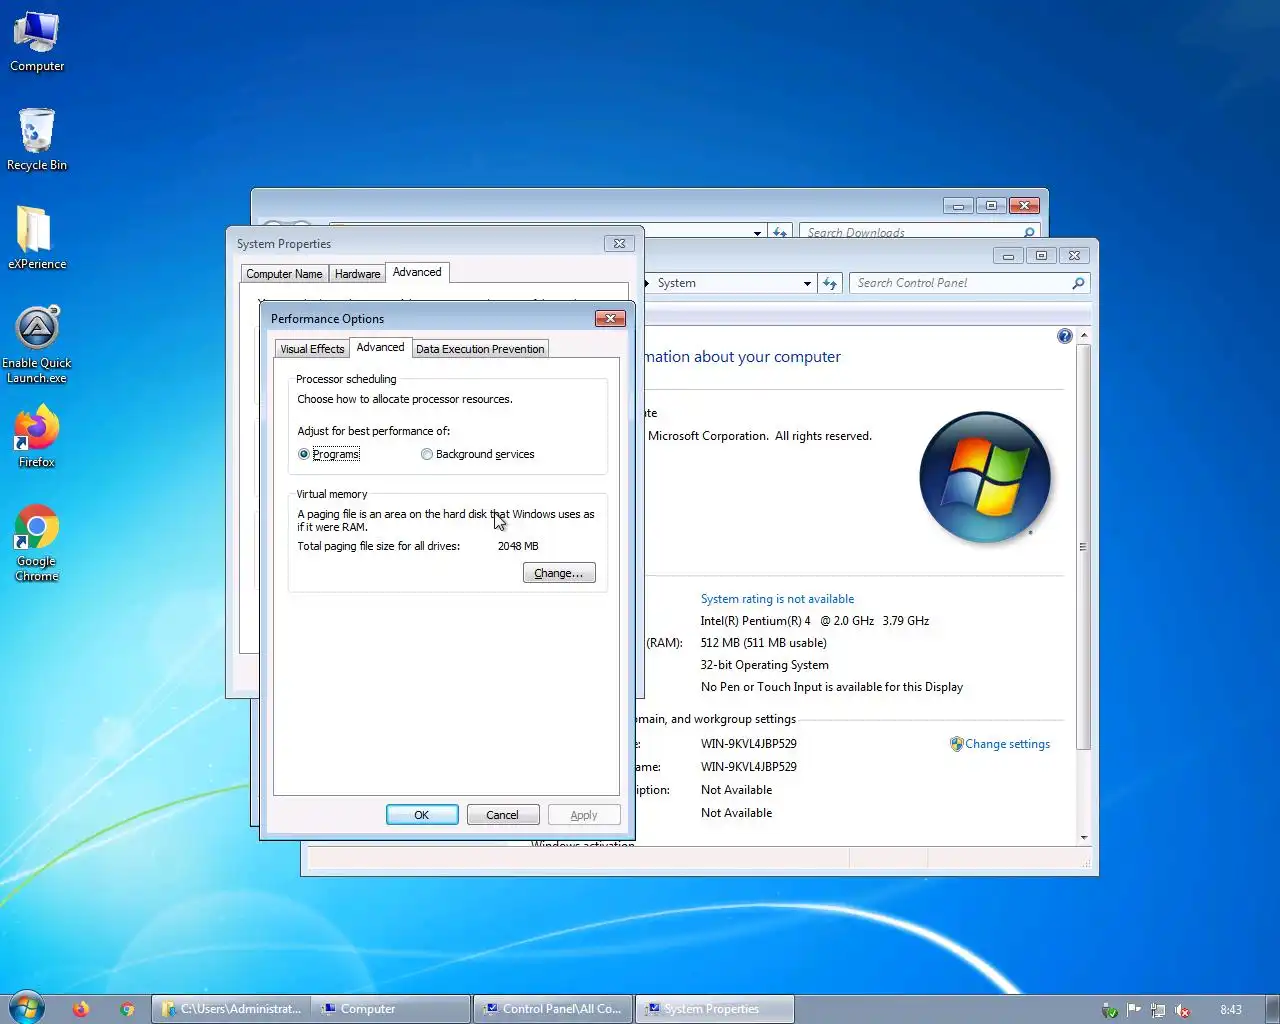Select Background services radio button
The image size is (1280, 1024).
click(x=427, y=454)
